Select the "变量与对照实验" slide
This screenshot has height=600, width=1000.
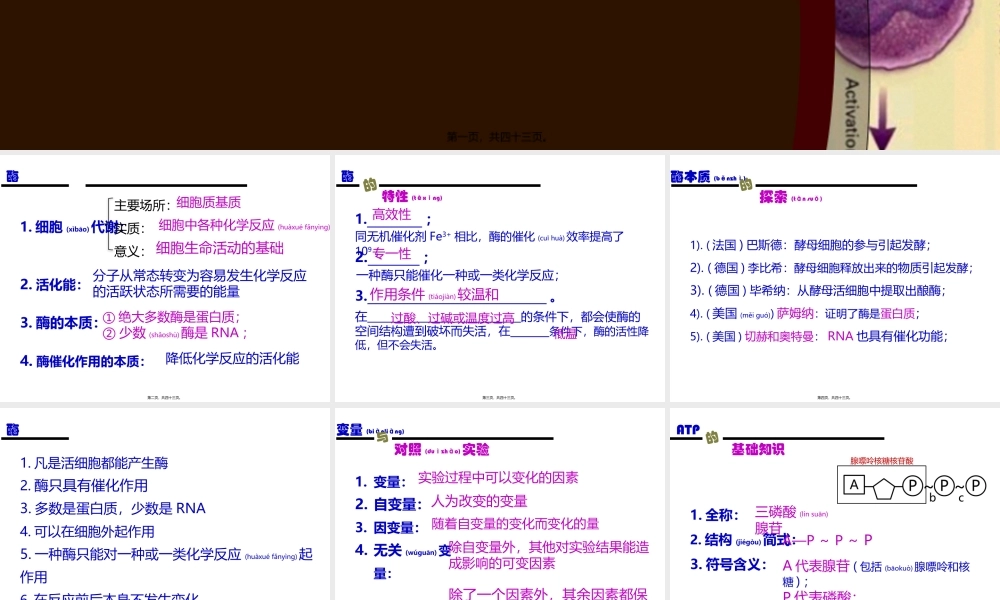497,500
